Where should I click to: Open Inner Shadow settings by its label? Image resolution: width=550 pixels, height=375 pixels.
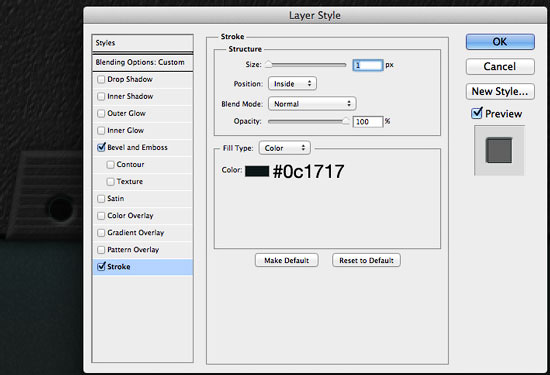pos(130,96)
